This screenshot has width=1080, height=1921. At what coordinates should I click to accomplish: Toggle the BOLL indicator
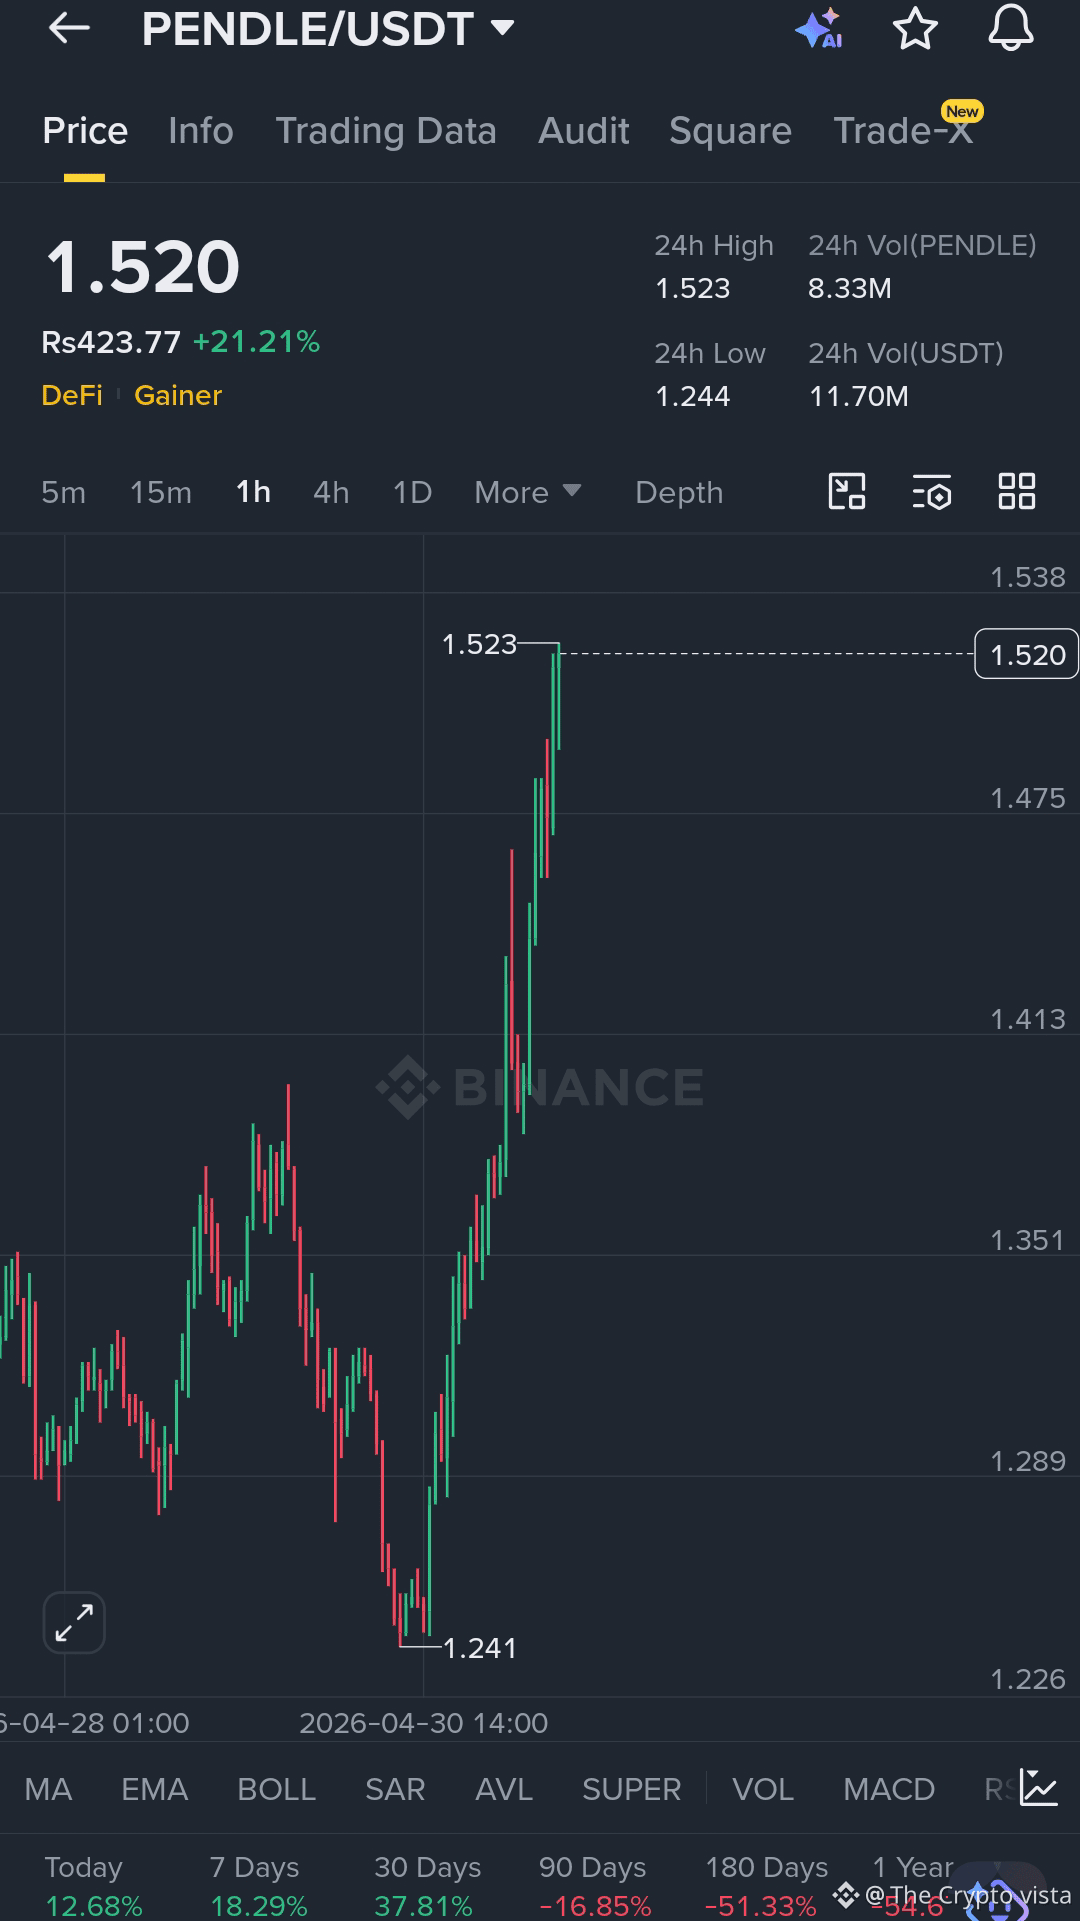pos(276,1789)
